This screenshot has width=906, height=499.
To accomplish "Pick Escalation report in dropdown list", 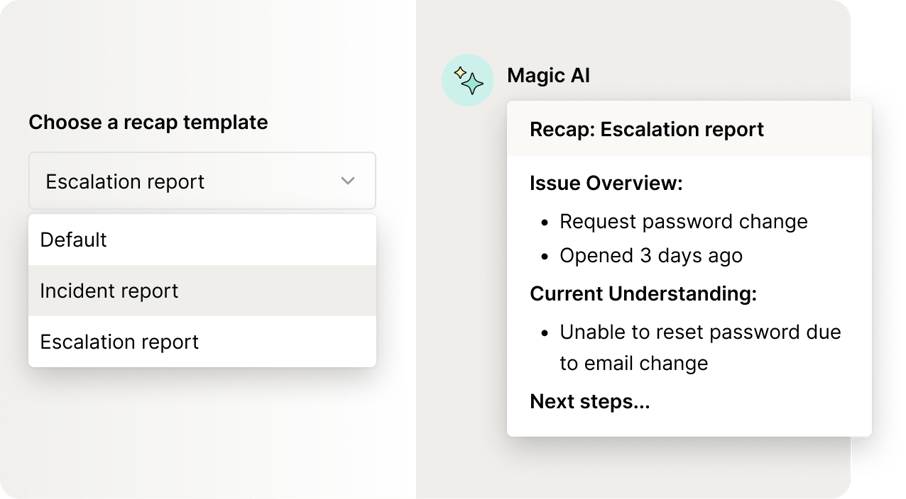I will 202,341.
